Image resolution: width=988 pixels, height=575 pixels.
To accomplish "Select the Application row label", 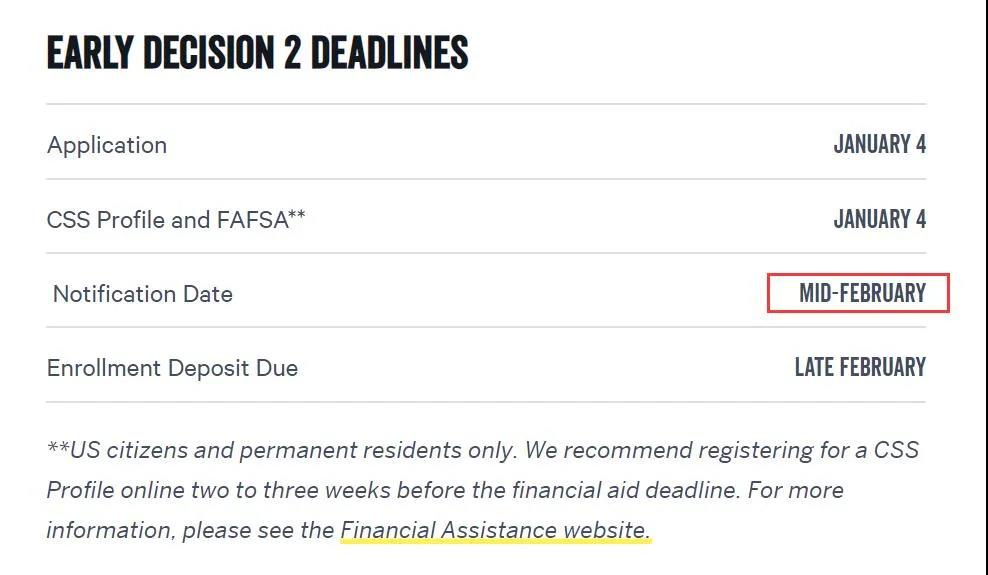I will click(x=107, y=145).
